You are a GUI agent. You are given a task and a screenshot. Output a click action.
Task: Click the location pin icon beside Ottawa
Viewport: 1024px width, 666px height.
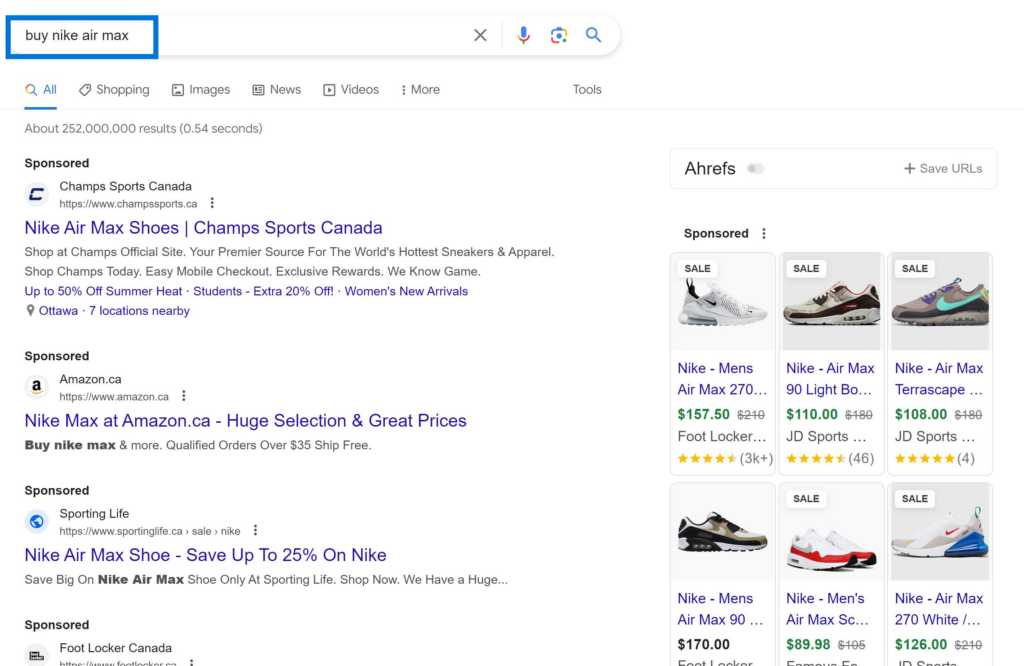click(x=30, y=310)
